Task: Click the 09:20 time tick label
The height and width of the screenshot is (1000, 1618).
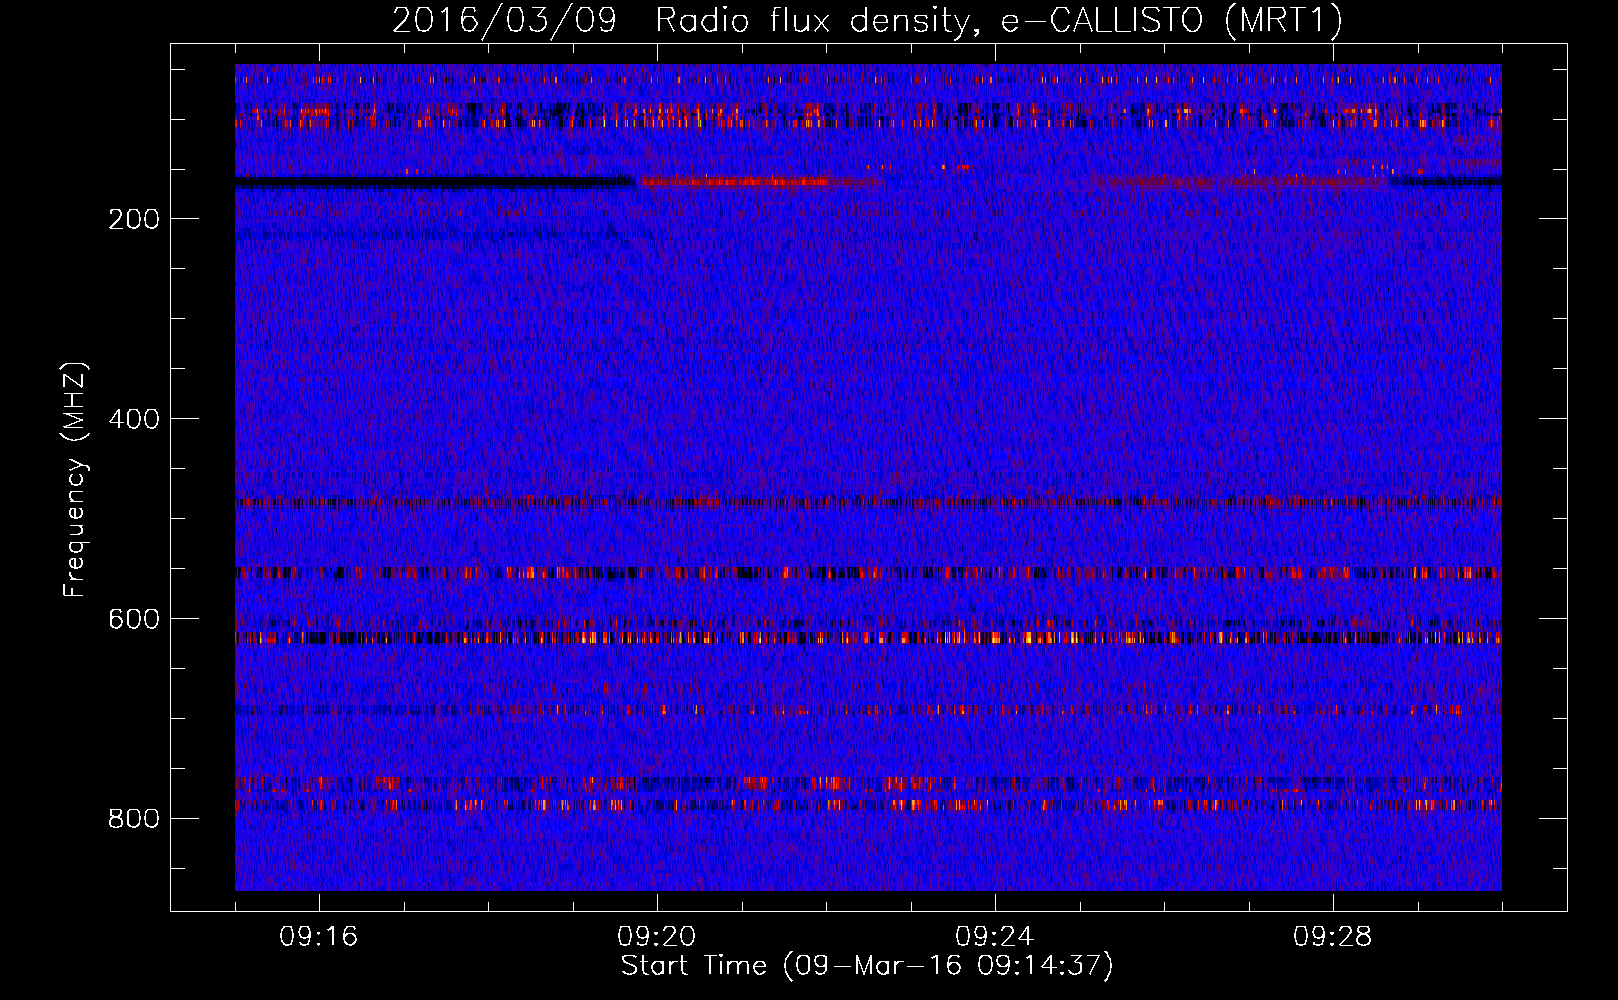Action: pos(657,937)
